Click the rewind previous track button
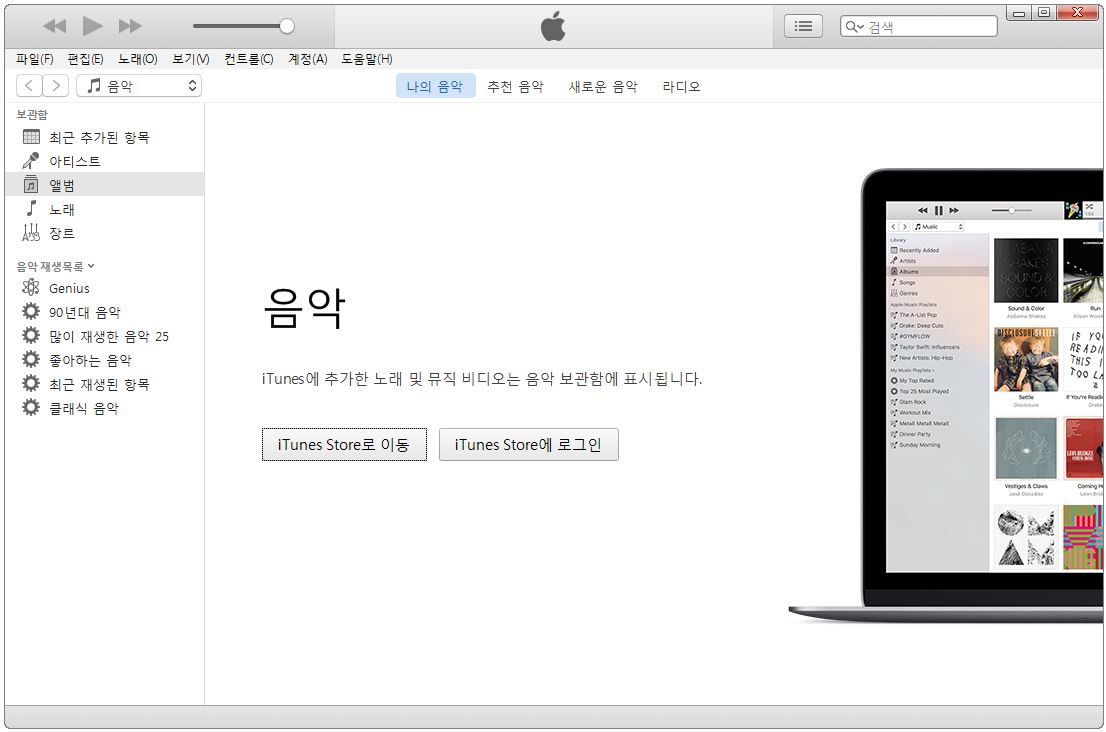This screenshot has width=1106, height=732. tap(54, 27)
